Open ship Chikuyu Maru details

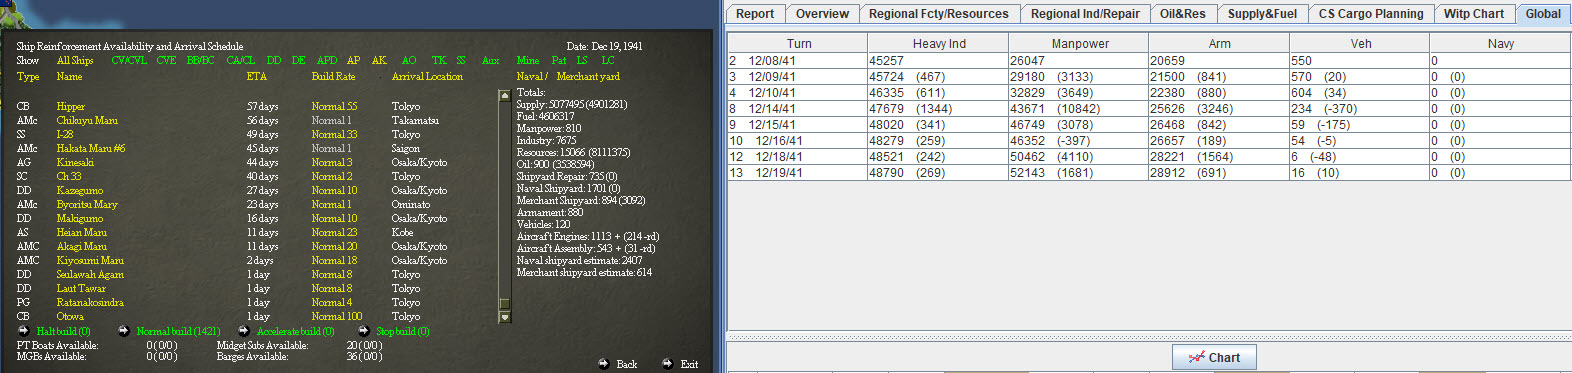click(x=87, y=120)
